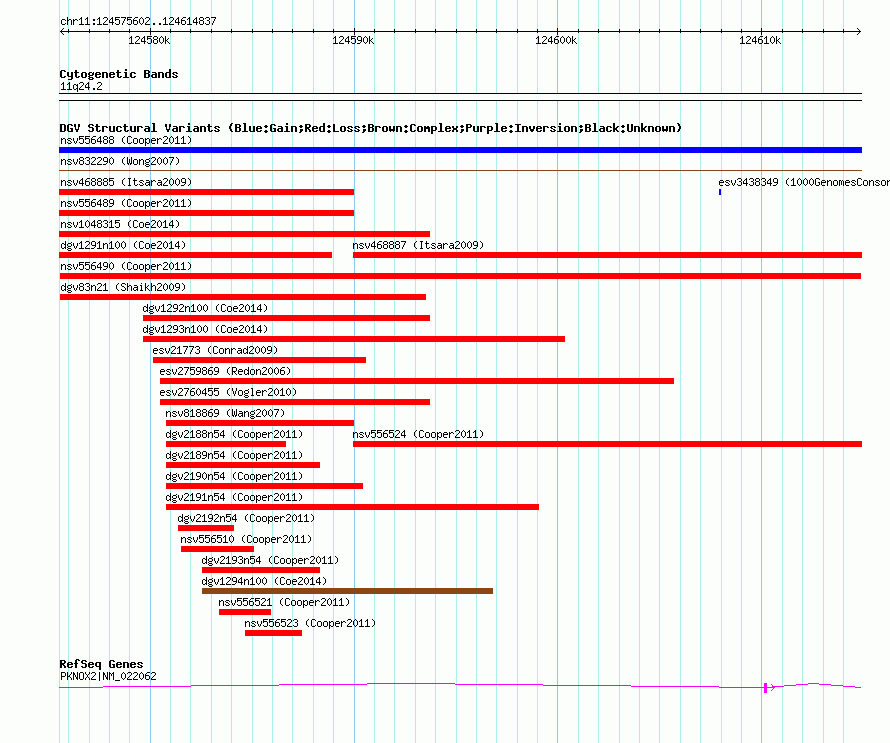Click the 124610k ruler tick label
The image size is (890, 743).
(x=760, y=40)
